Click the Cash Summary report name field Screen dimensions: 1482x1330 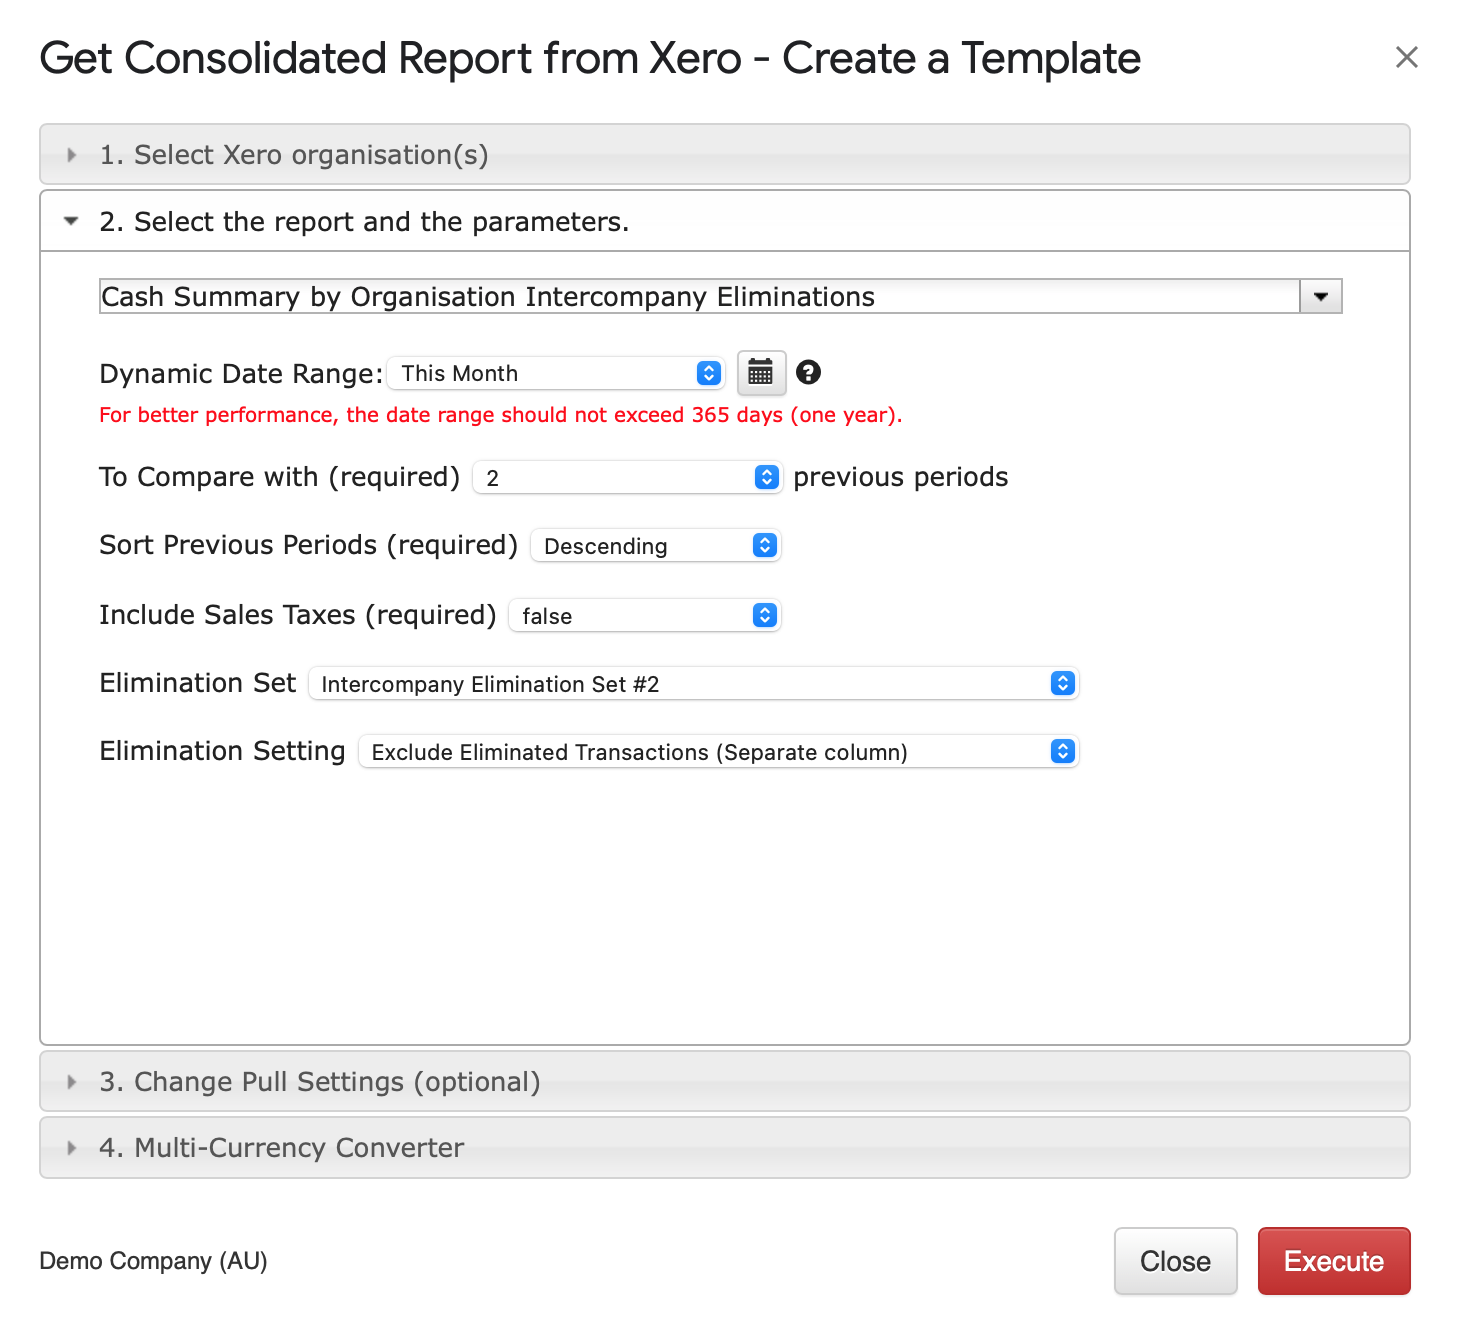[698, 297]
